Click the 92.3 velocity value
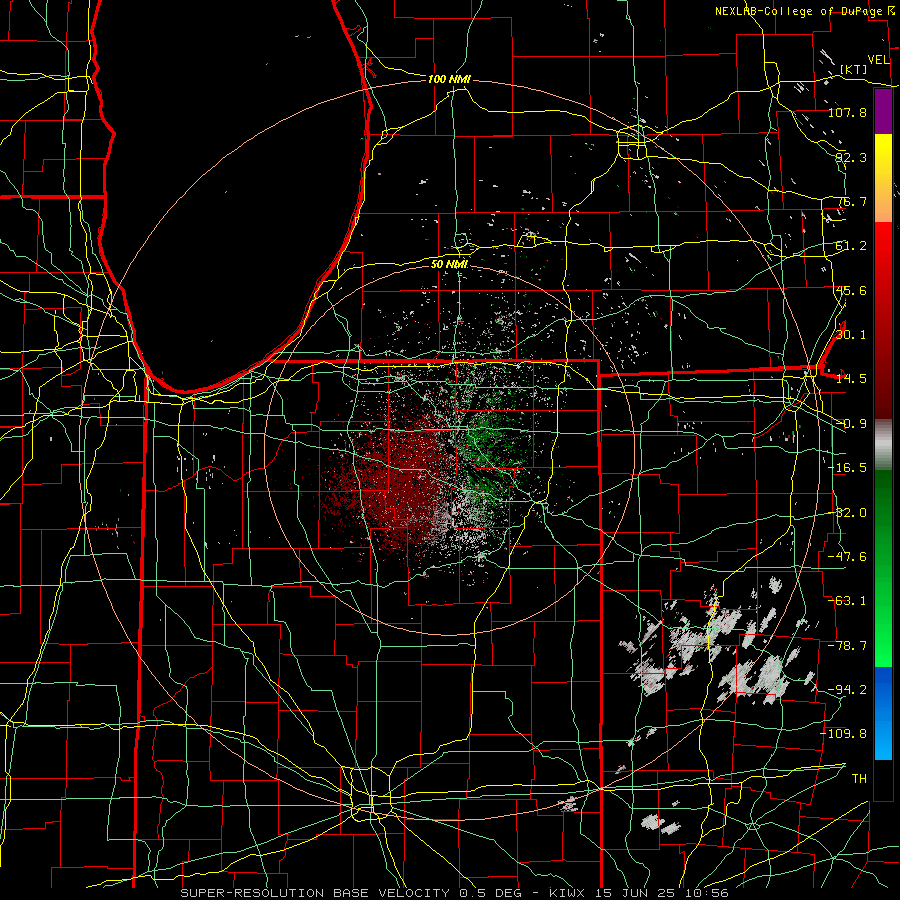 [x=851, y=157]
